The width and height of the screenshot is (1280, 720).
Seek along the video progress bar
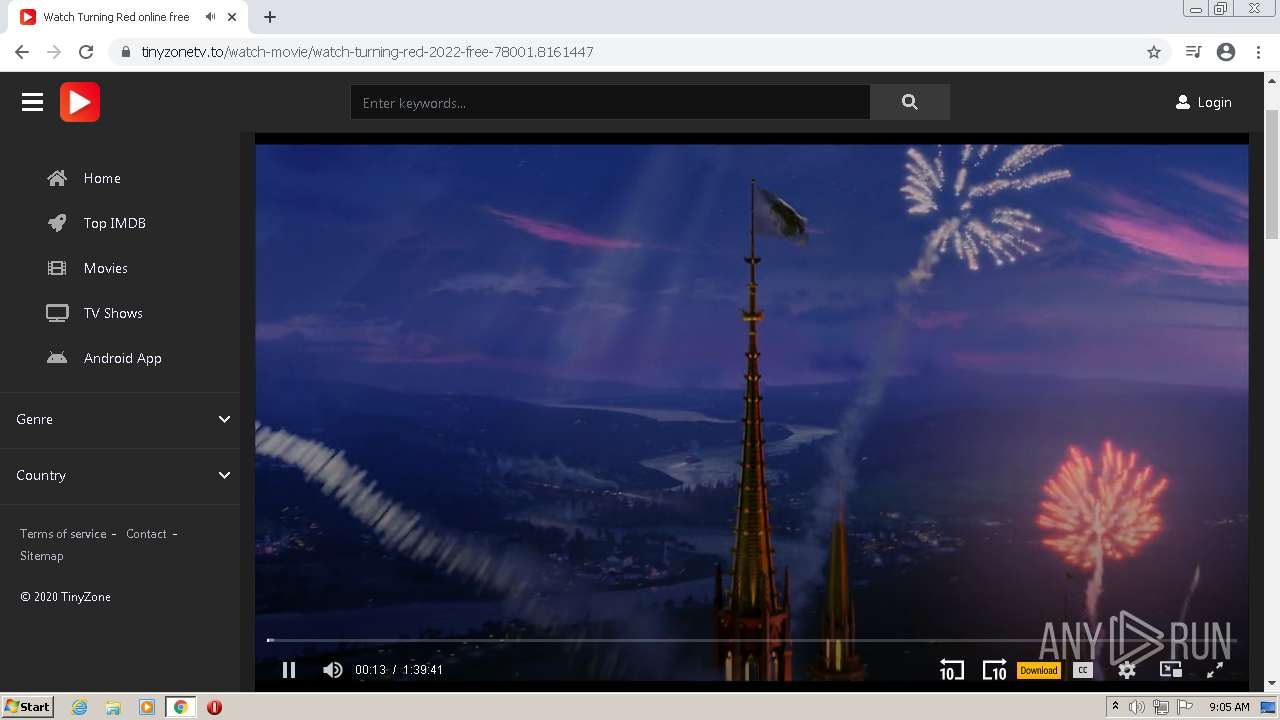(752, 640)
